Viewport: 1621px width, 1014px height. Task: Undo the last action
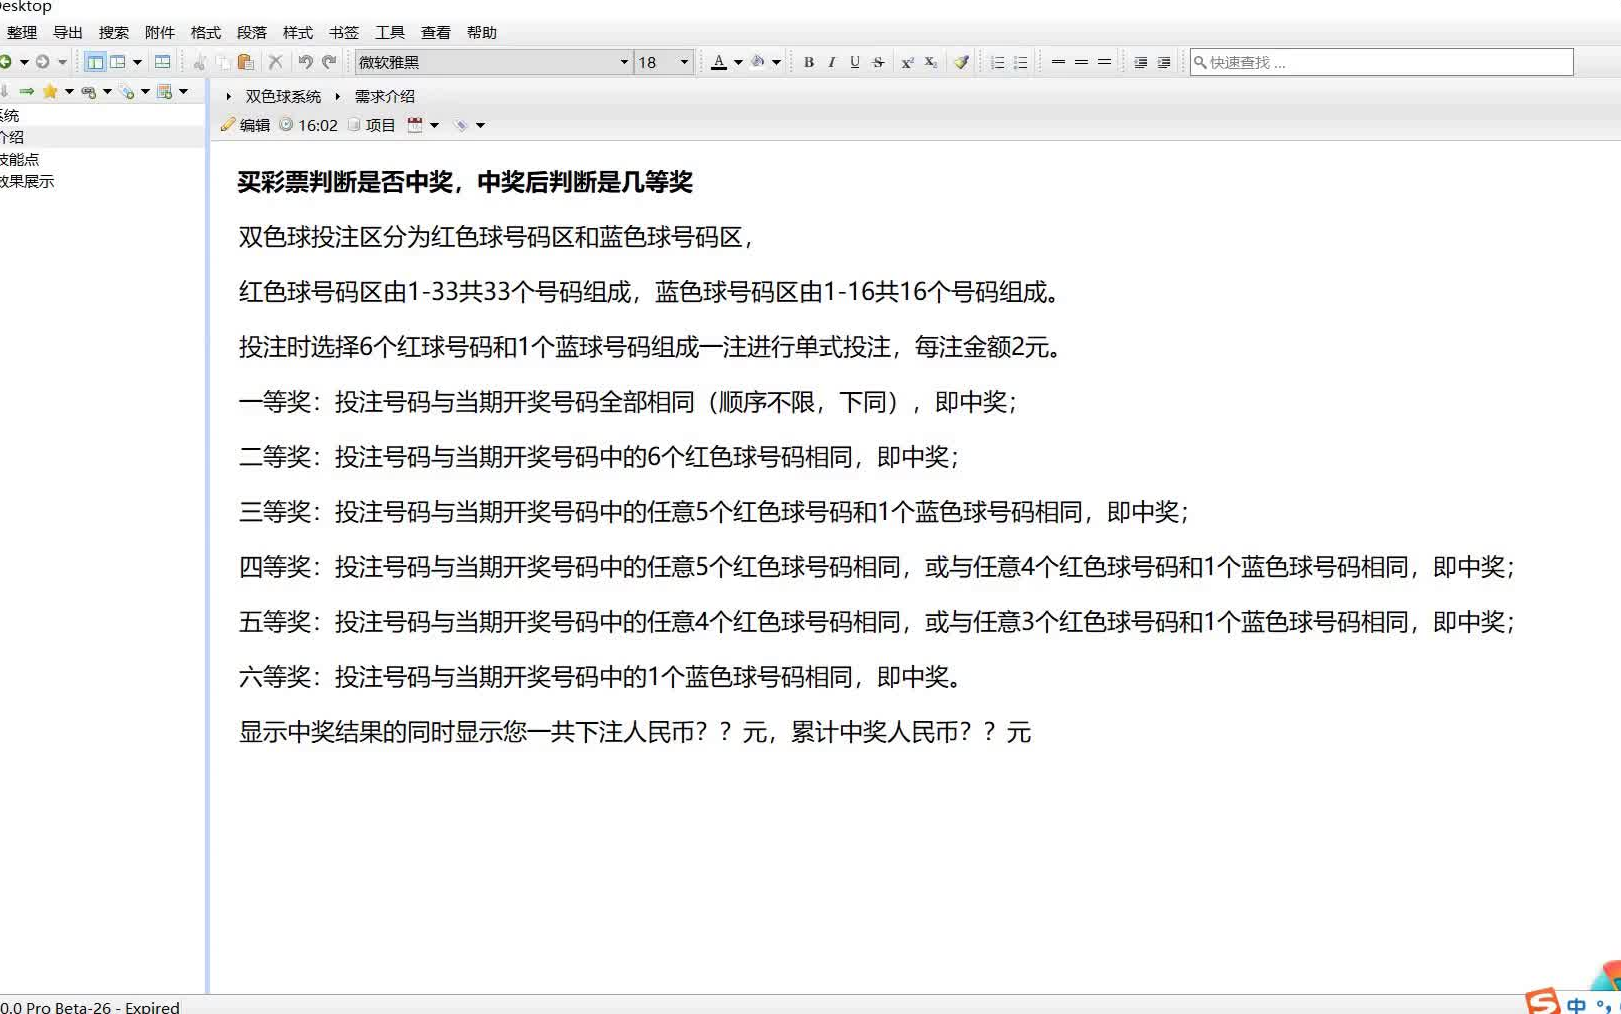tap(306, 62)
